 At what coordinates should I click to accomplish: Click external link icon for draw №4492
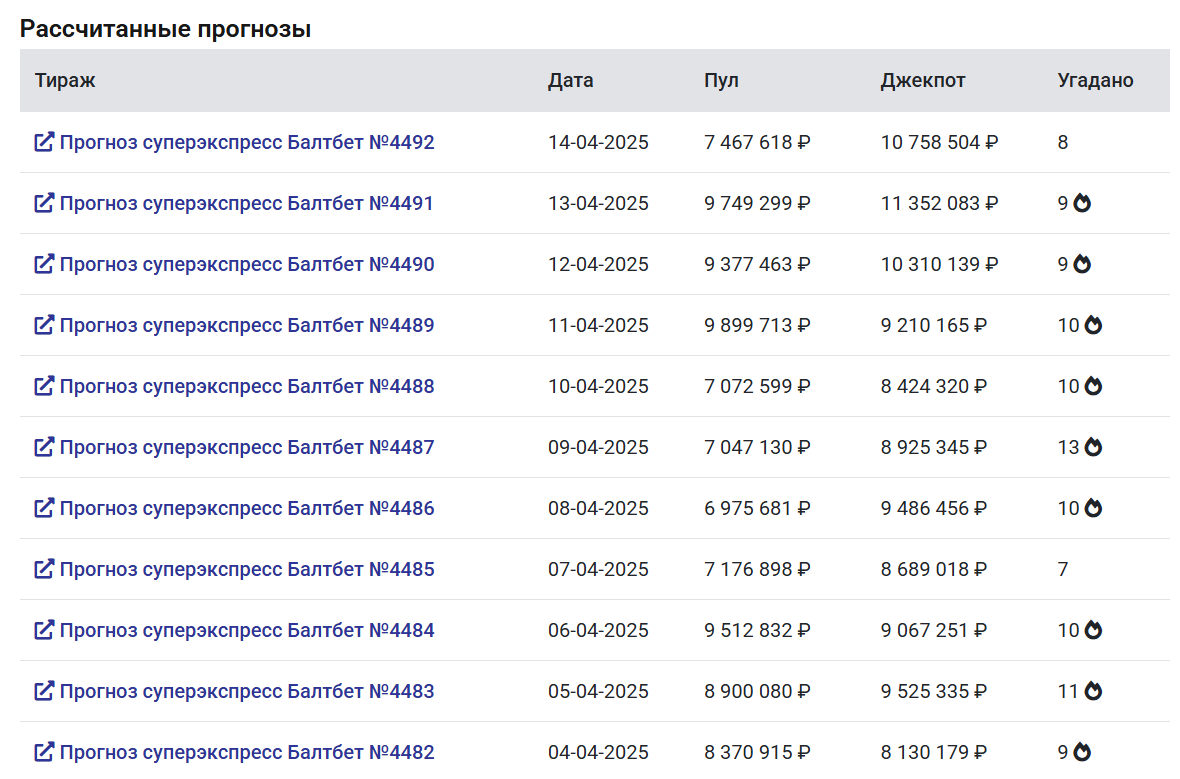pos(44,142)
